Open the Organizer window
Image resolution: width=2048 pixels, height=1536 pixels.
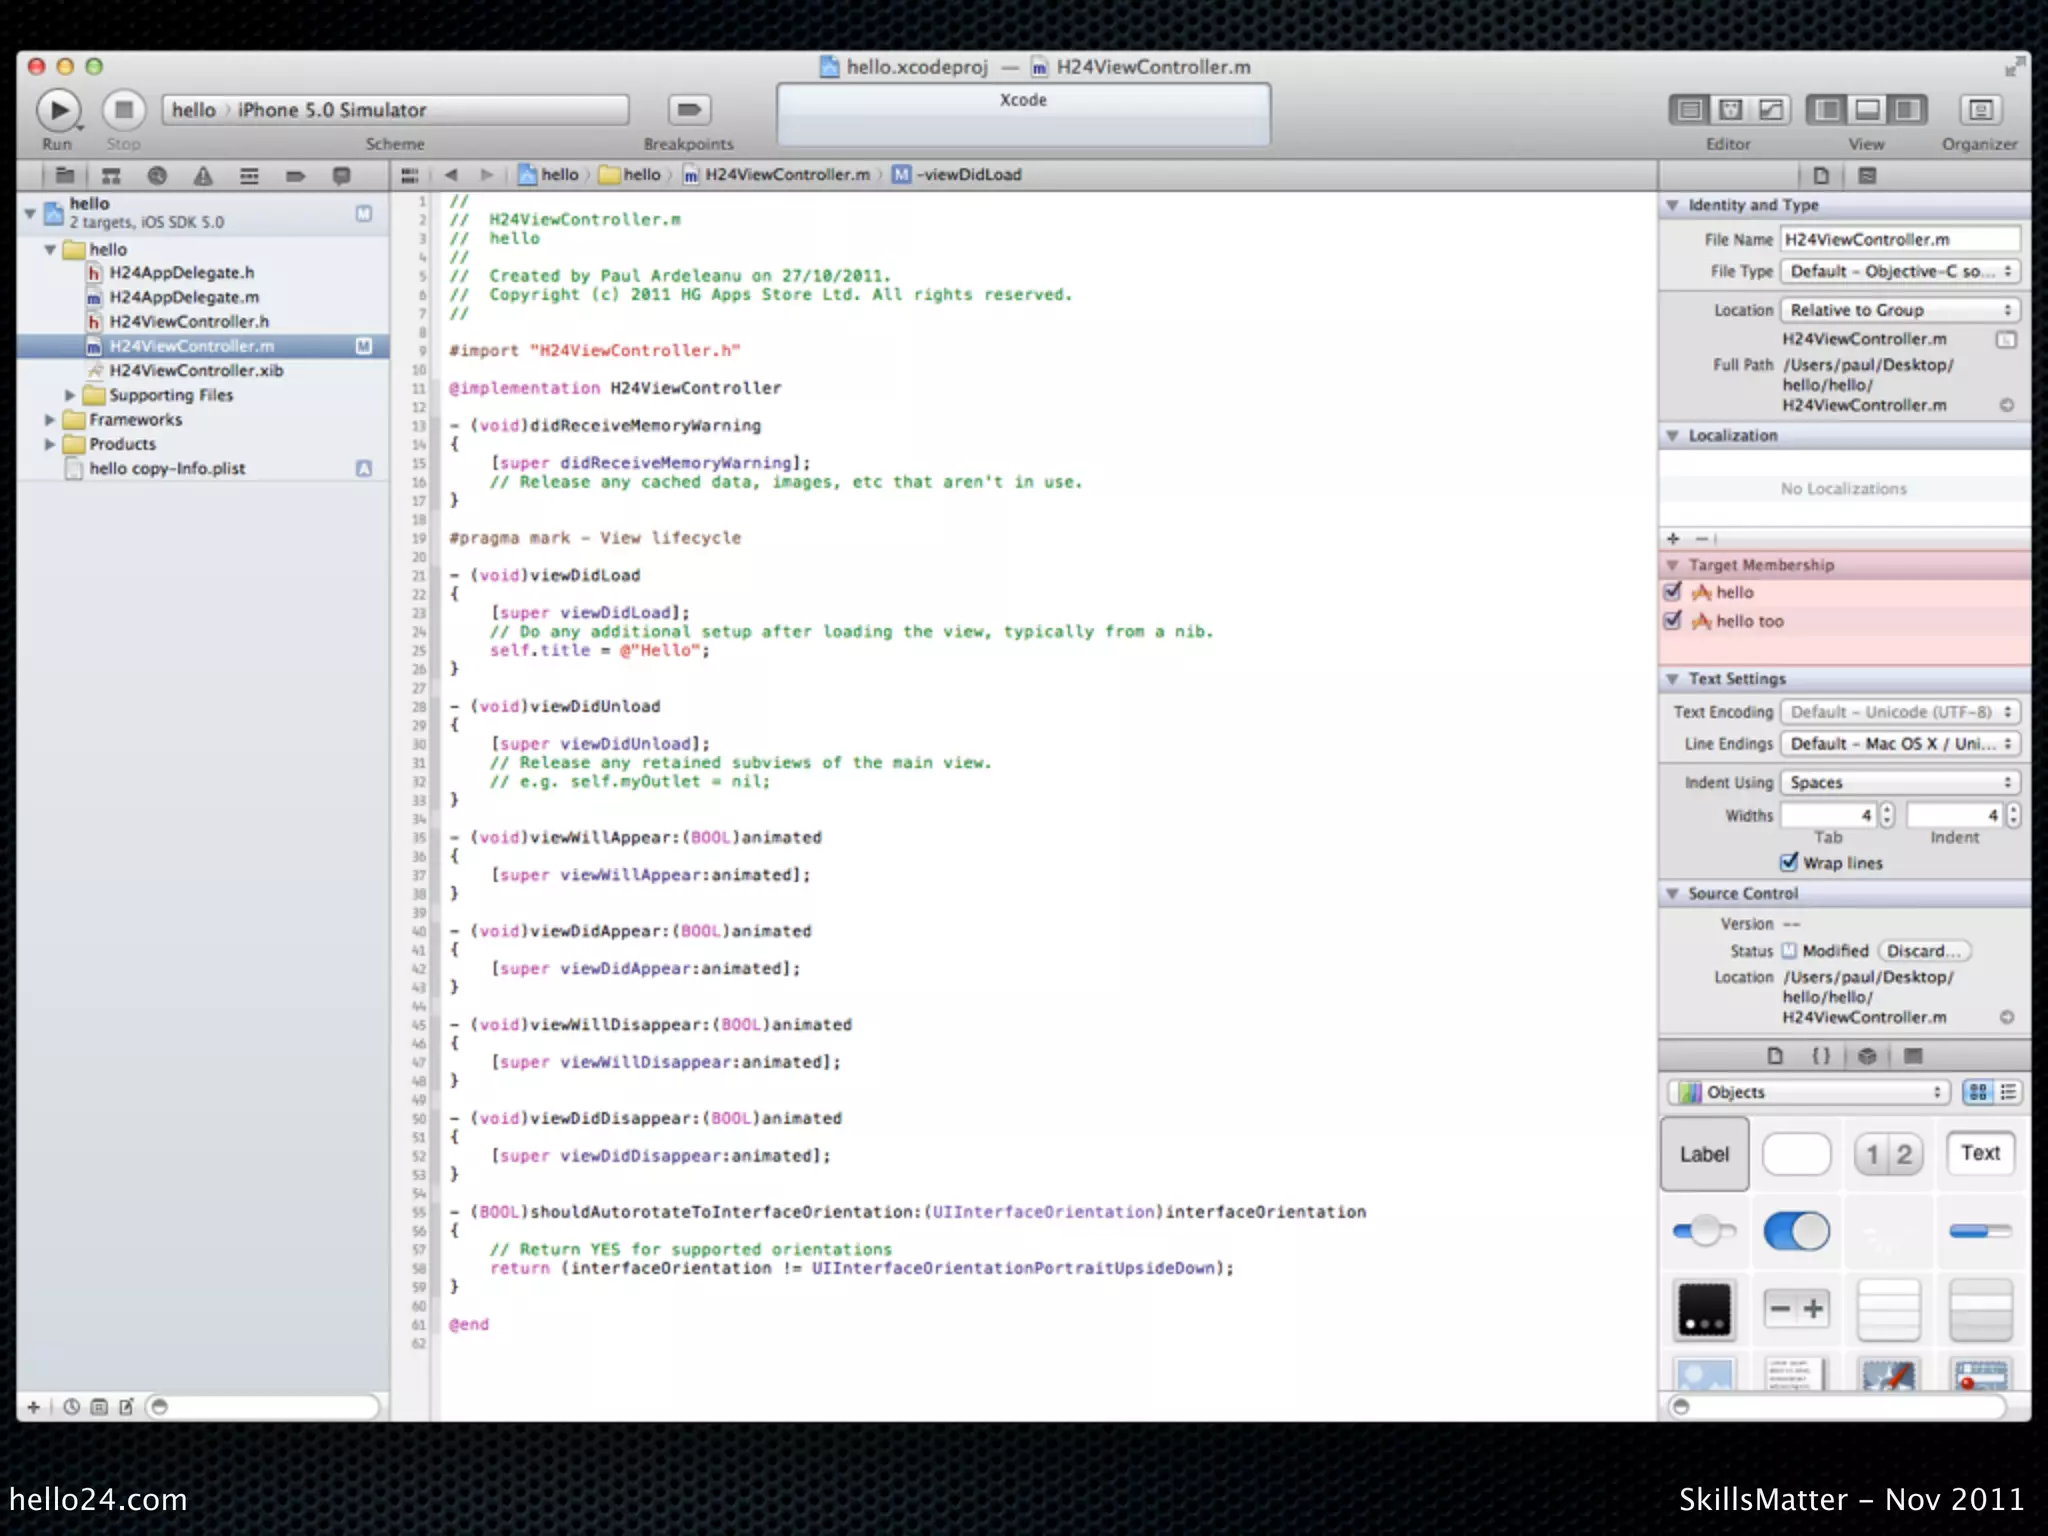(x=1979, y=110)
